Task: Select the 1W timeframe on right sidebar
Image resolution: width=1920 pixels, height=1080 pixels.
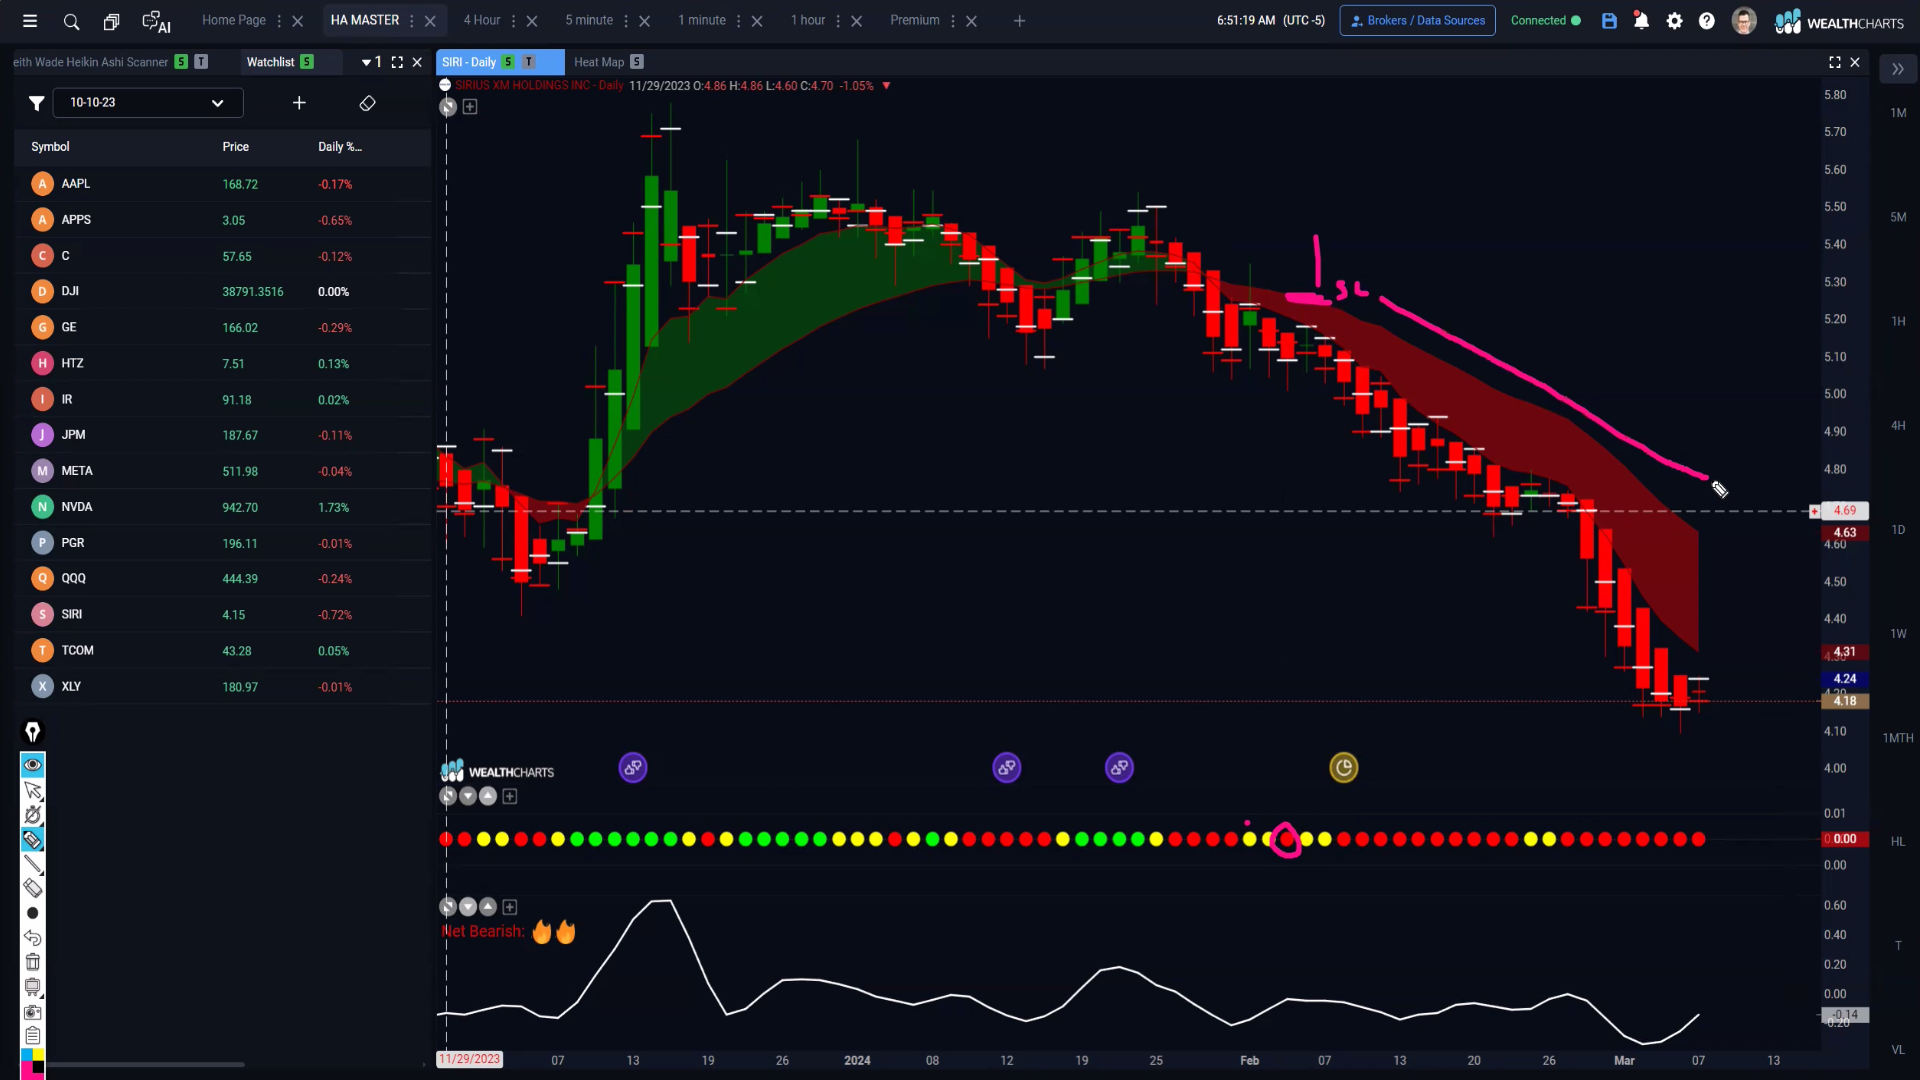Action: point(1898,634)
